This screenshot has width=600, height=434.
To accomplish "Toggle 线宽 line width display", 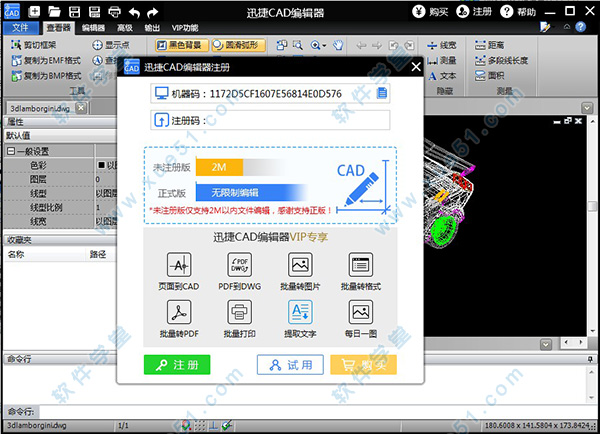I will [x=442, y=45].
